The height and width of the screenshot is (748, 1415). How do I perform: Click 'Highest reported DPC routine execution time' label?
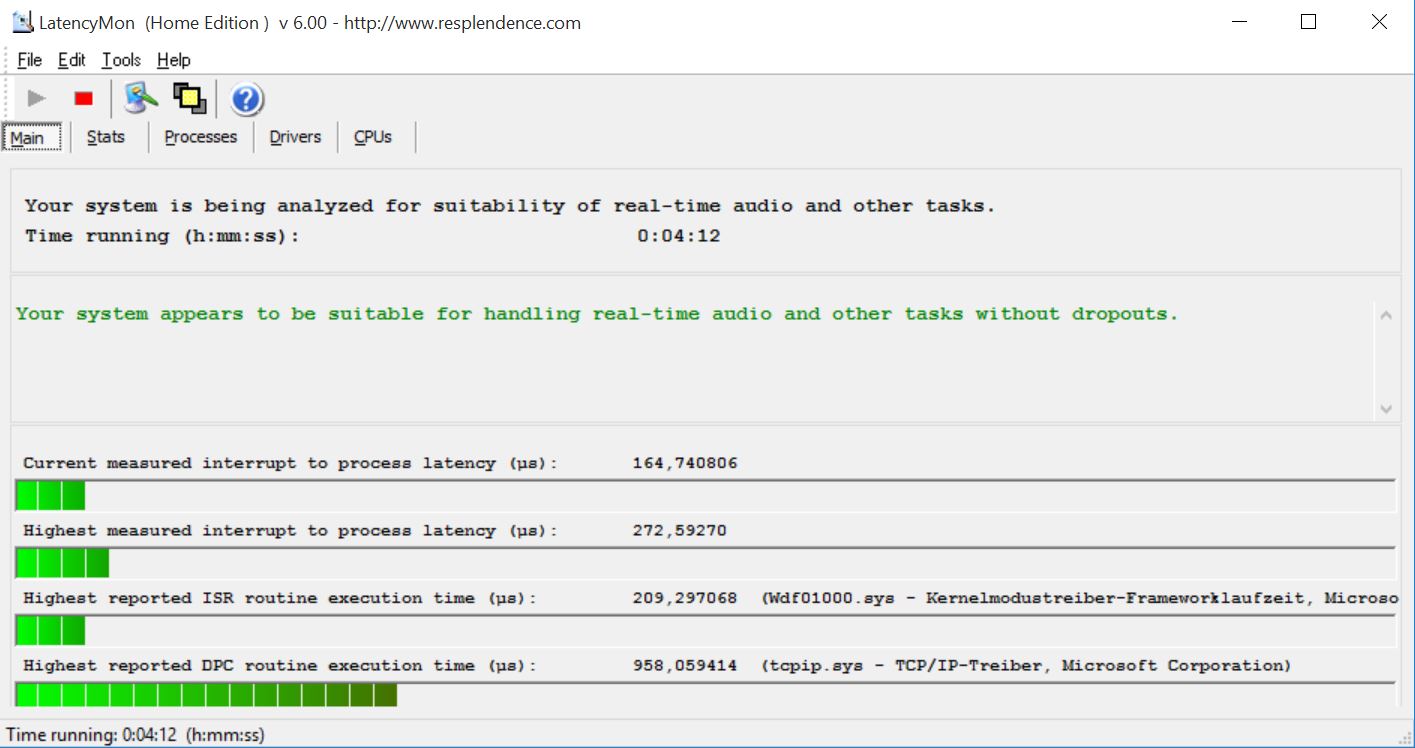[279, 665]
